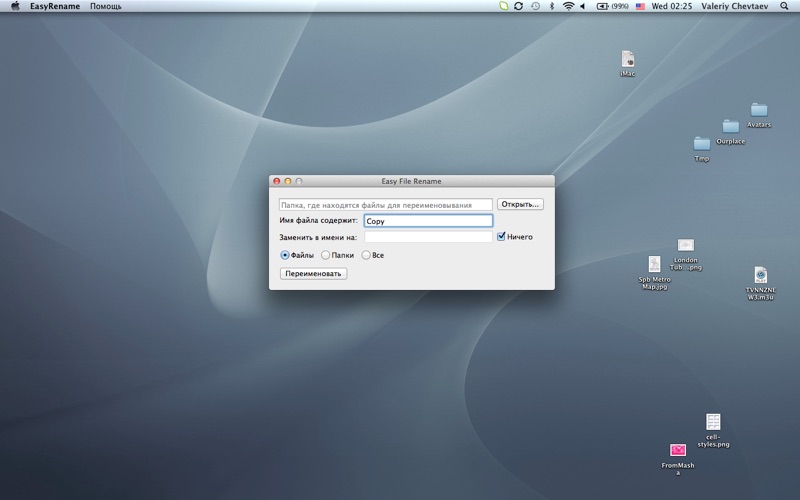This screenshot has width=800, height=500.
Task: Open the US flag input source menu
Action: click(640, 6)
